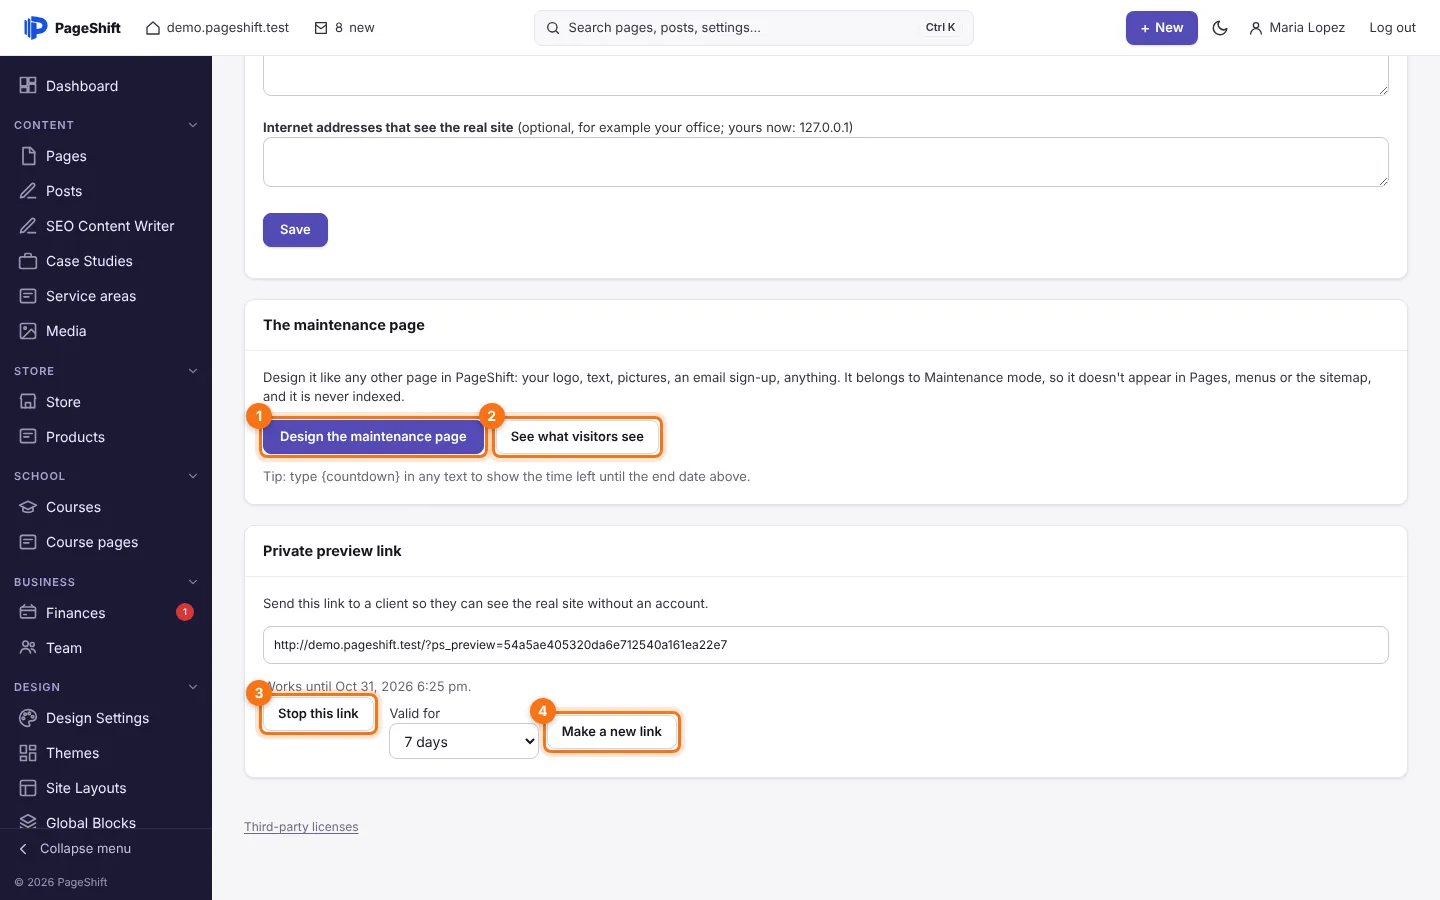
Task: Open Global Blocks in the sidebar
Action: 106,821
